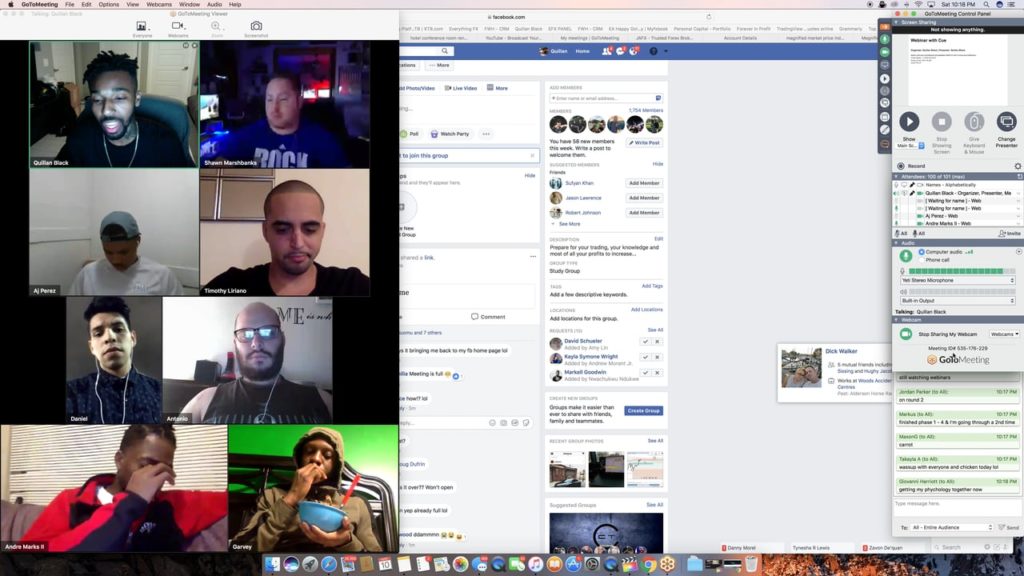Open the recording settings gear icon
This screenshot has width=1024, height=576.
1017,166
